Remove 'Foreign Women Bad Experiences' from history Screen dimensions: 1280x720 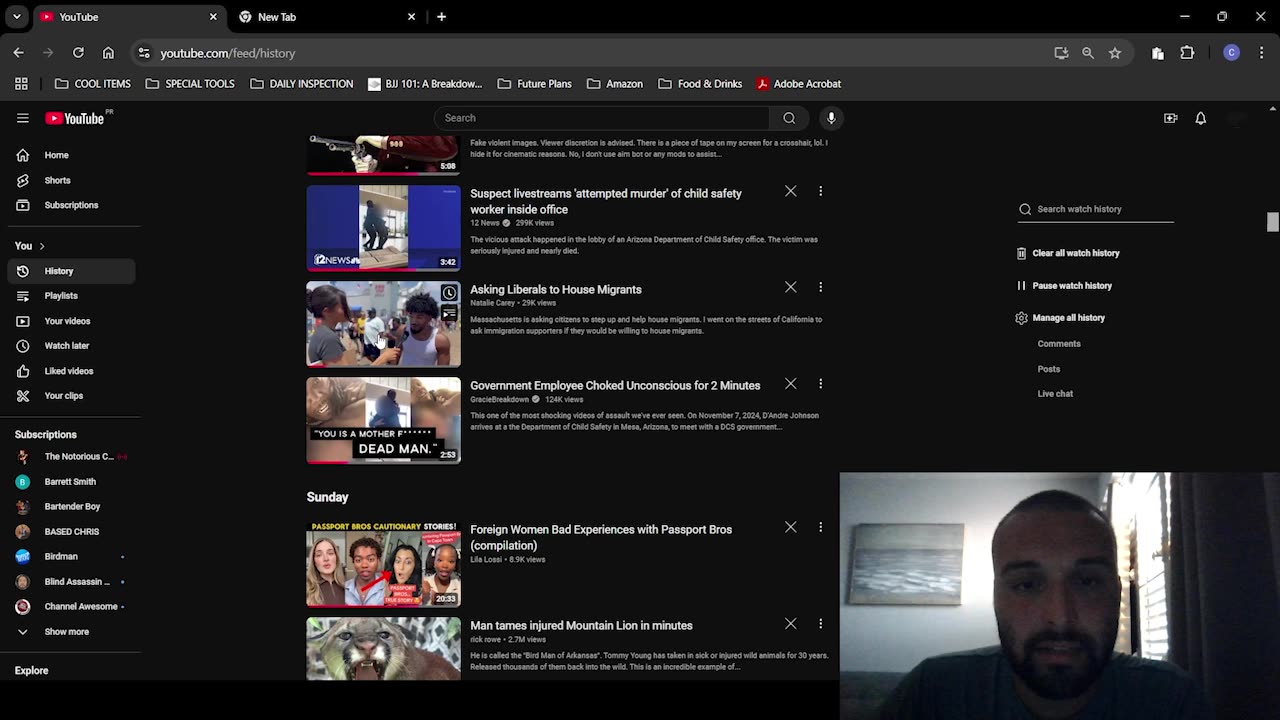[x=790, y=527]
